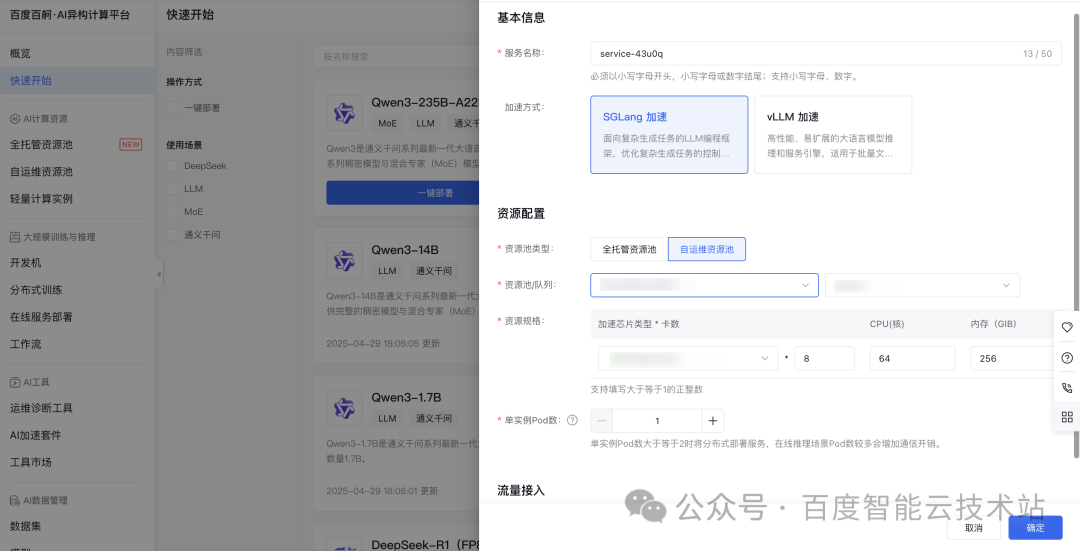Click the favorite heart icon on right toolbar
Image resolution: width=1080 pixels, height=551 pixels.
(1067, 327)
